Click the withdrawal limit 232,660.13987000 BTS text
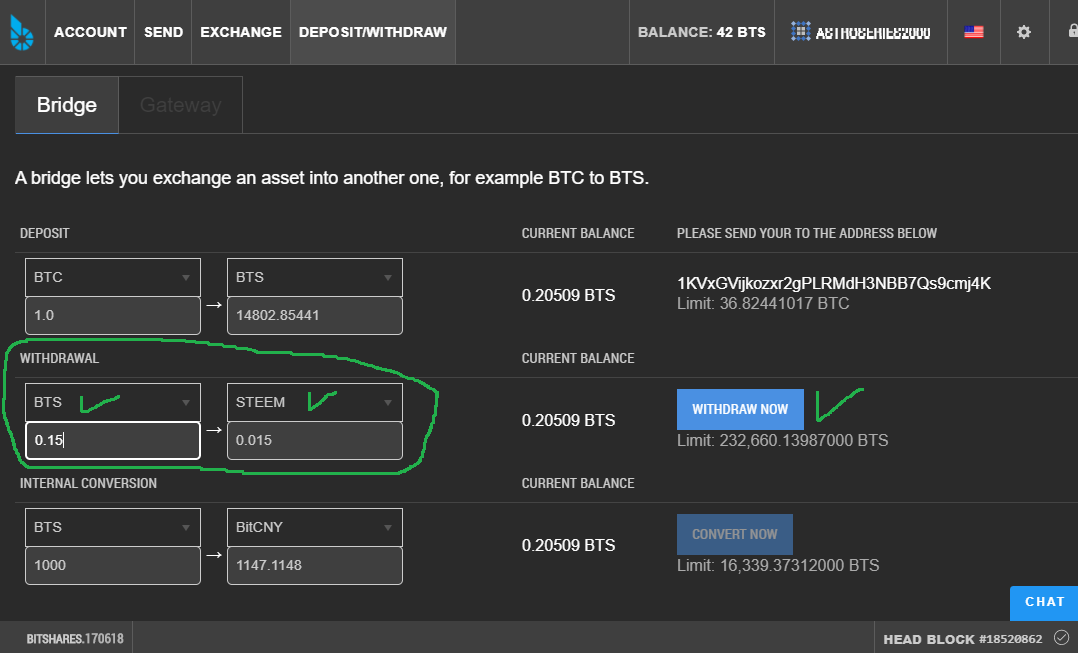This screenshot has width=1078, height=653. click(782, 440)
